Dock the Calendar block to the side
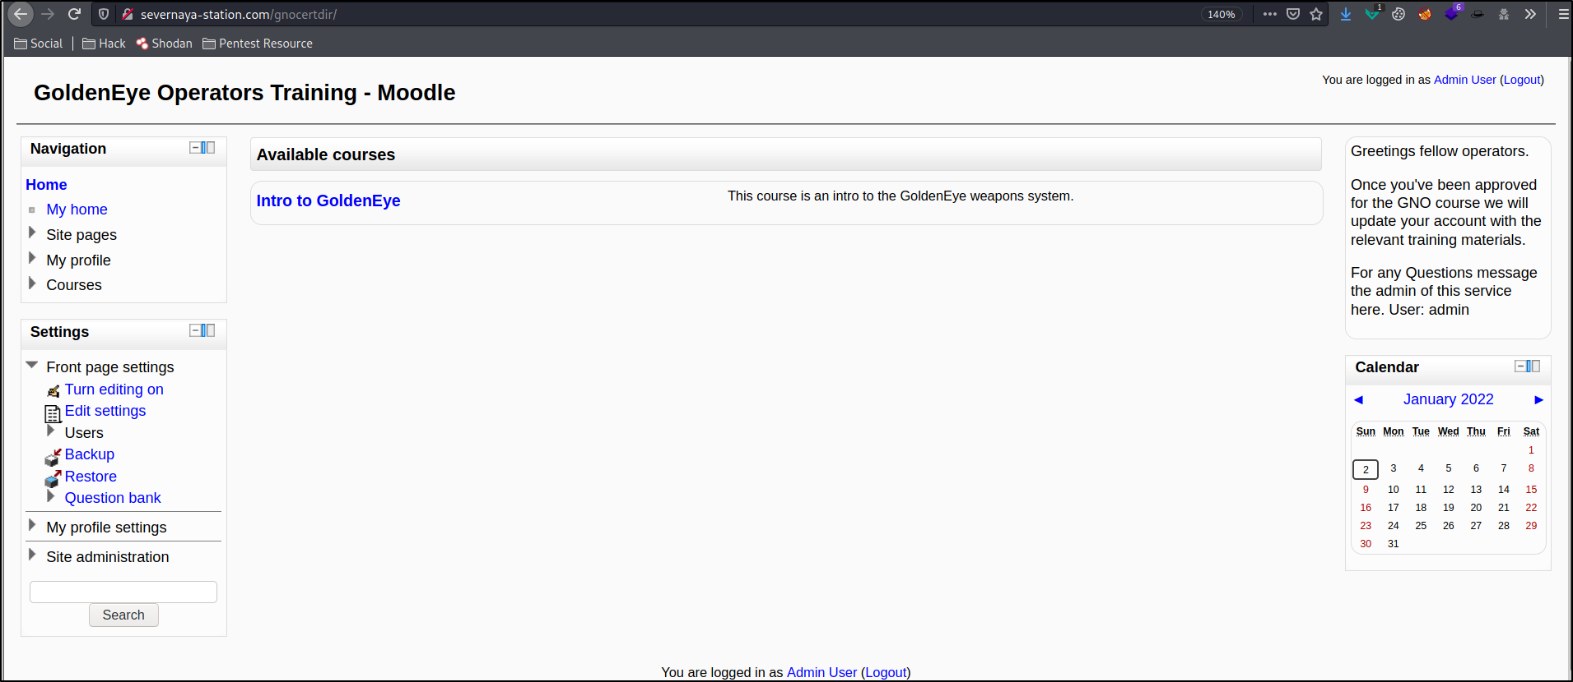 pyautogui.click(x=1534, y=367)
